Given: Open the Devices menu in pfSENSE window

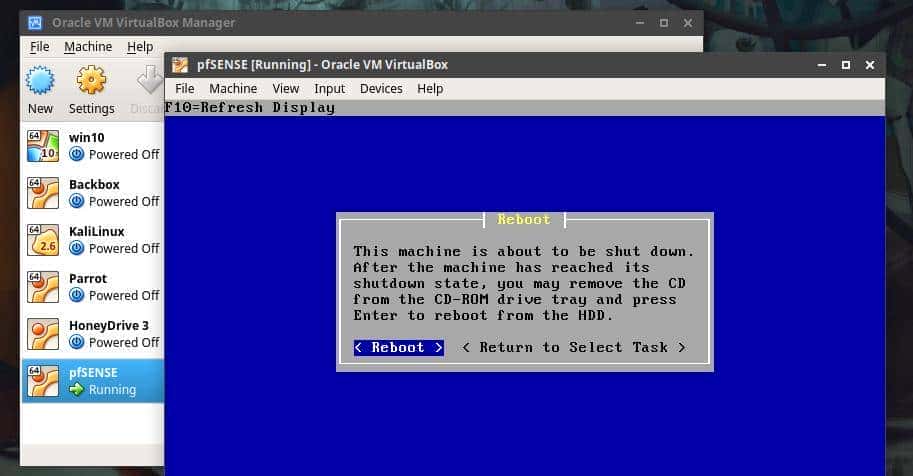Looking at the screenshot, I should (381, 89).
